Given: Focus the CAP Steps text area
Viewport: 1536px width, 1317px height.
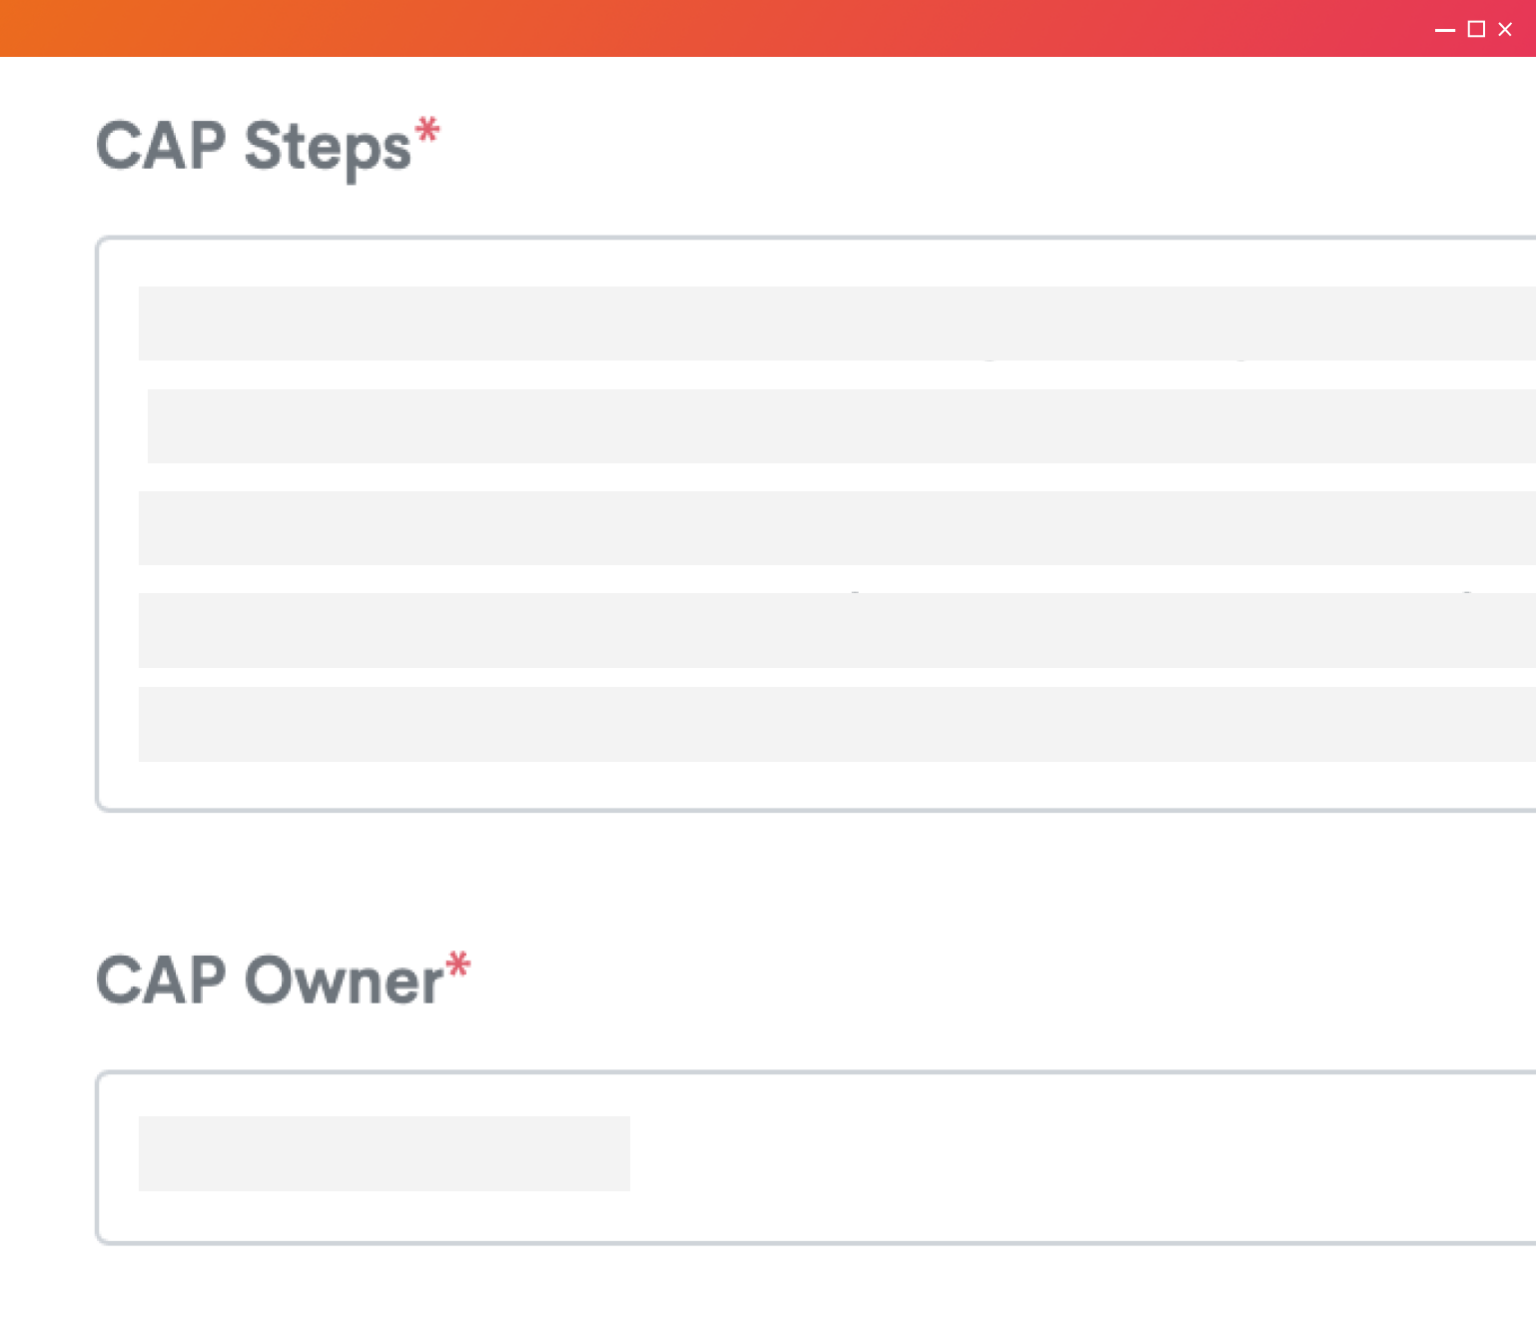Looking at the screenshot, I should [x=816, y=524].
